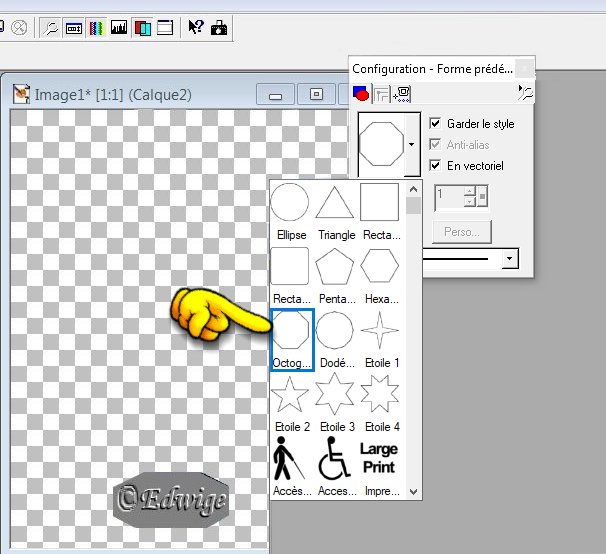Select the Etoile 4 star shape
Screen dimensions: 606x554
click(380, 404)
